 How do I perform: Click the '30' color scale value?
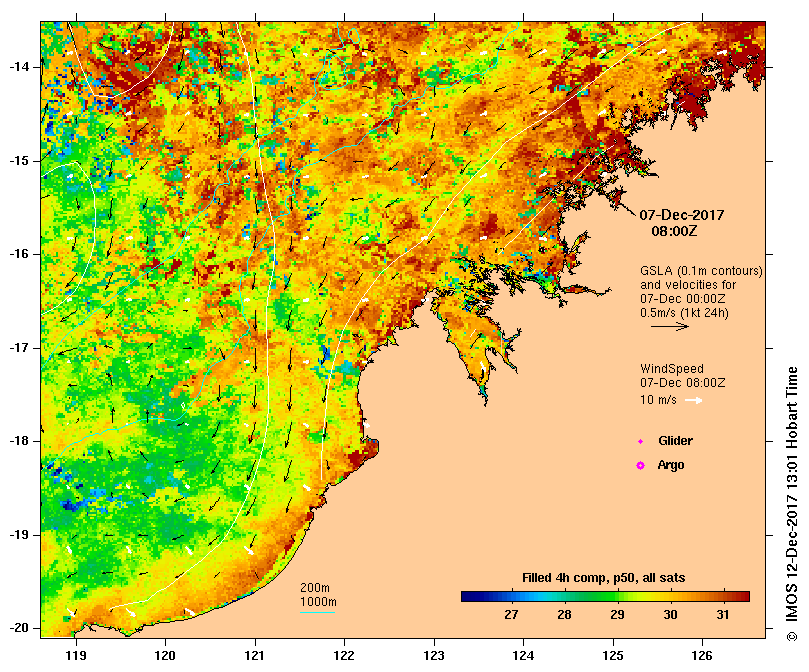coord(670,615)
